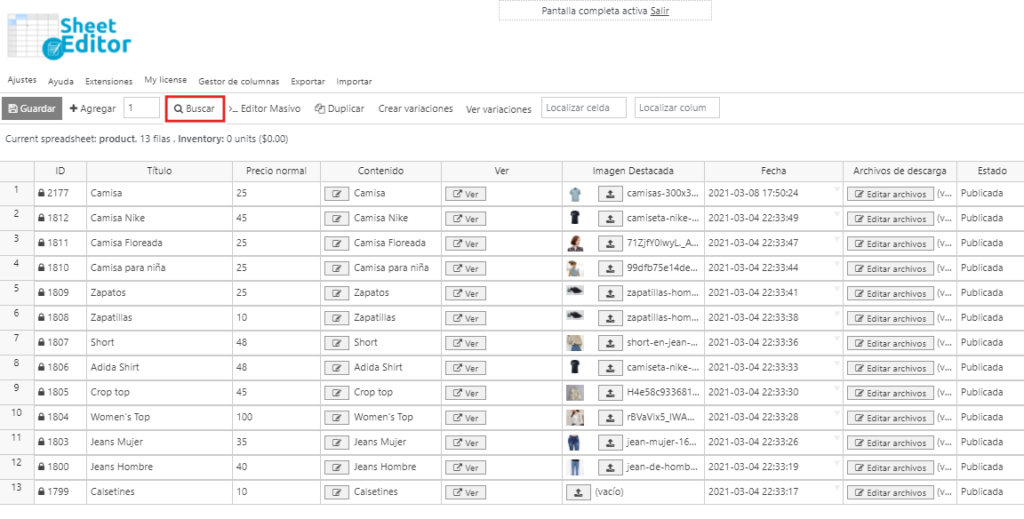Image resolution: width=1024 pixels, height=519 pixels.
Task: Edit content icon for Calsetines row
Action: click(x=336, y=492)
